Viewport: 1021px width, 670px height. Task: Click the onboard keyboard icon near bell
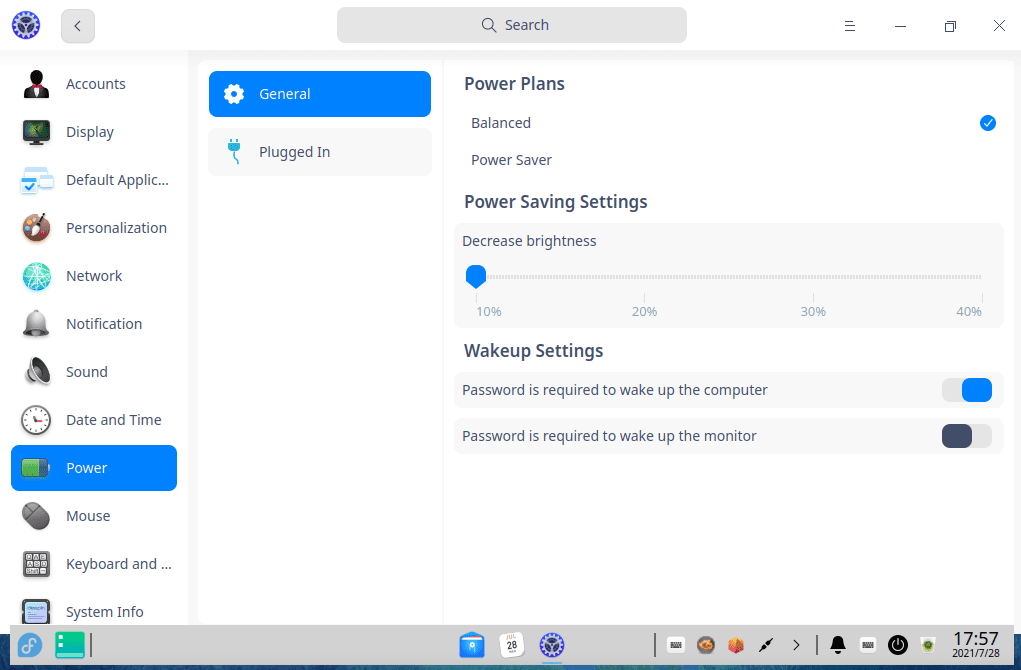click(x=868, y=645)
